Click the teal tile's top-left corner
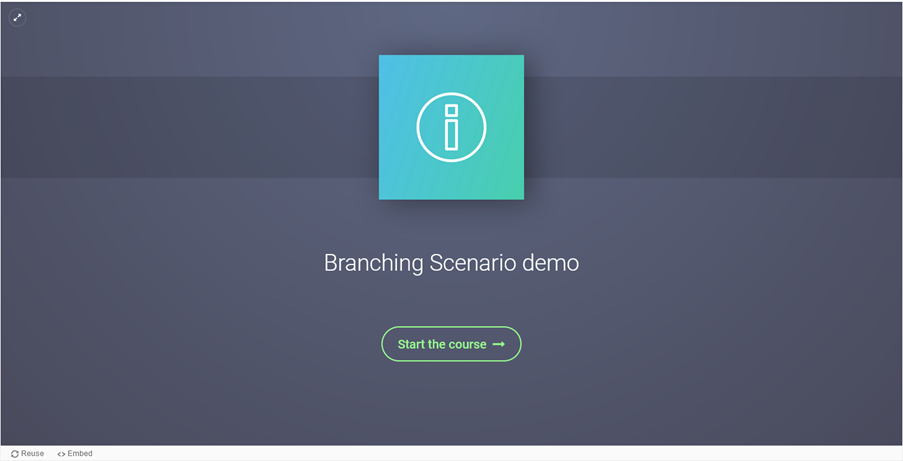903x461 pixels. point(384,60)
